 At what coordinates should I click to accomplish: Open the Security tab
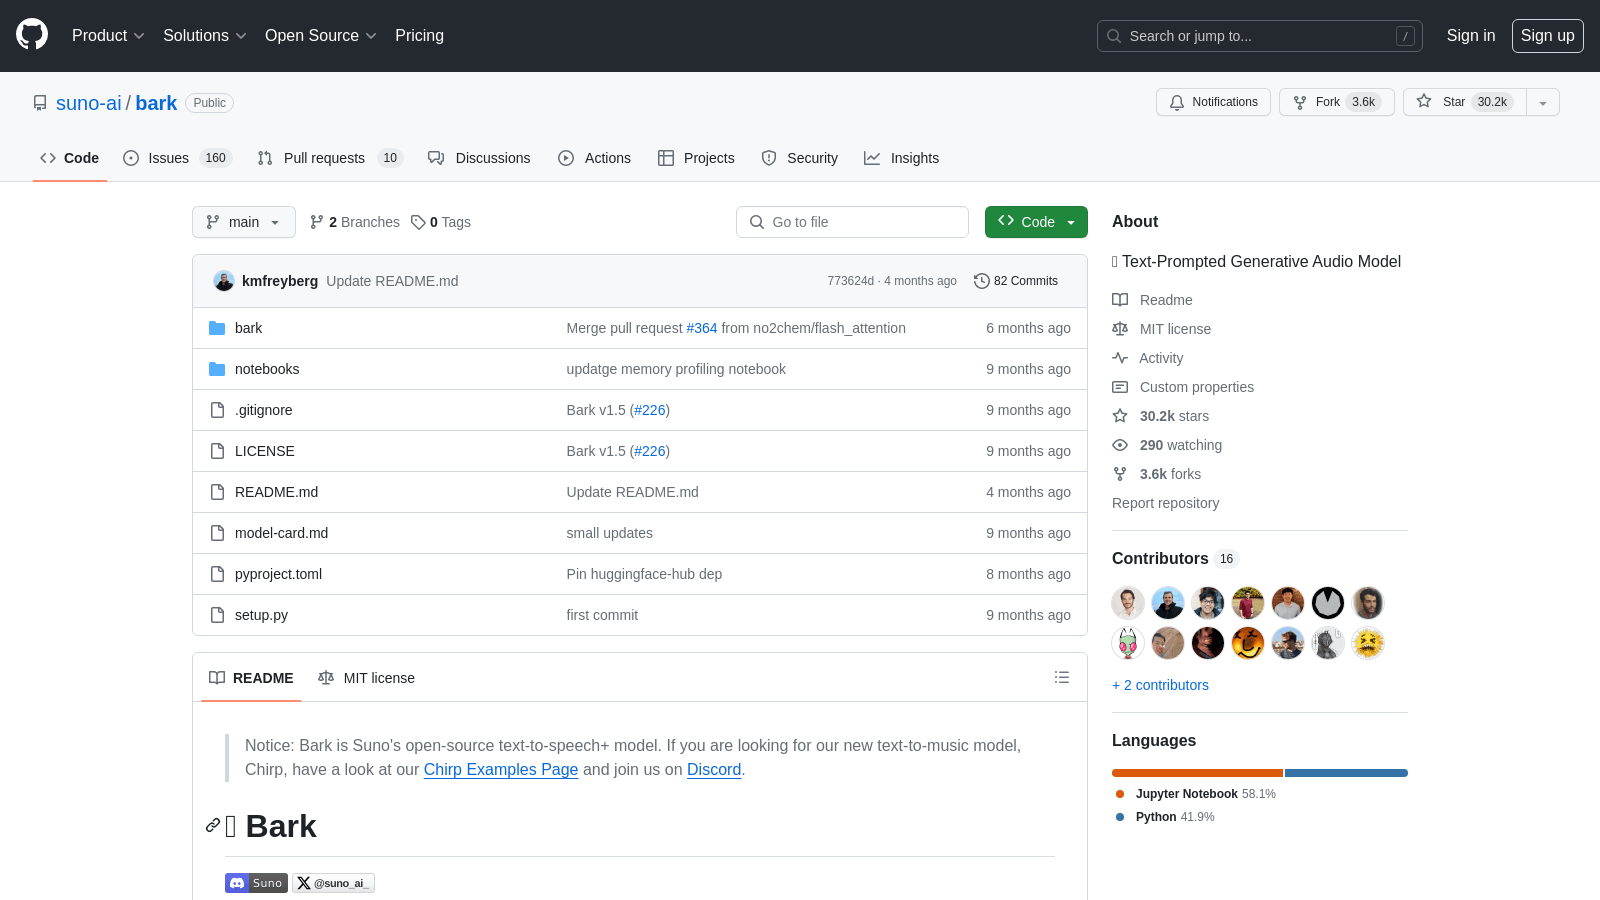799,158
